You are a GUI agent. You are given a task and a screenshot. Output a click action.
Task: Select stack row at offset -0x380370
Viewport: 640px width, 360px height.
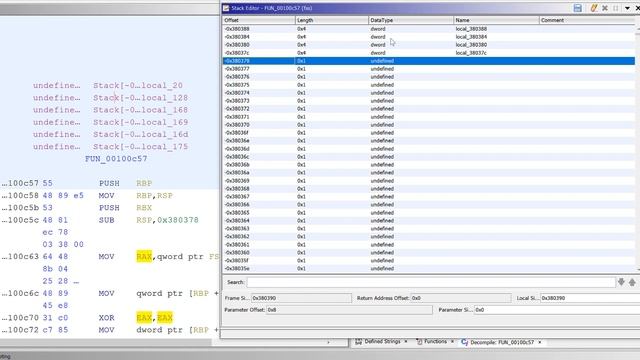click(429, 125)
